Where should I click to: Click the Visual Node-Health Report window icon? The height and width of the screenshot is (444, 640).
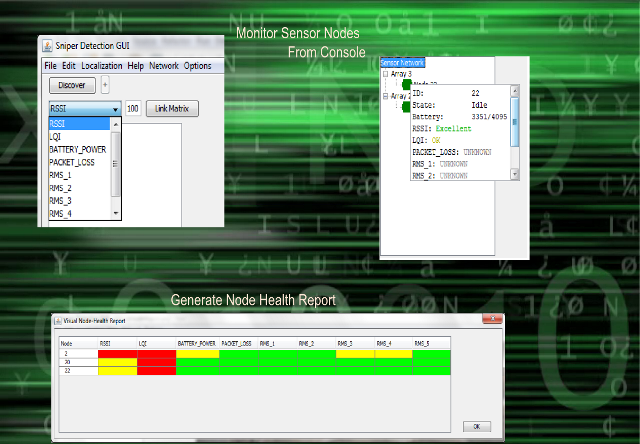[57, 320]
